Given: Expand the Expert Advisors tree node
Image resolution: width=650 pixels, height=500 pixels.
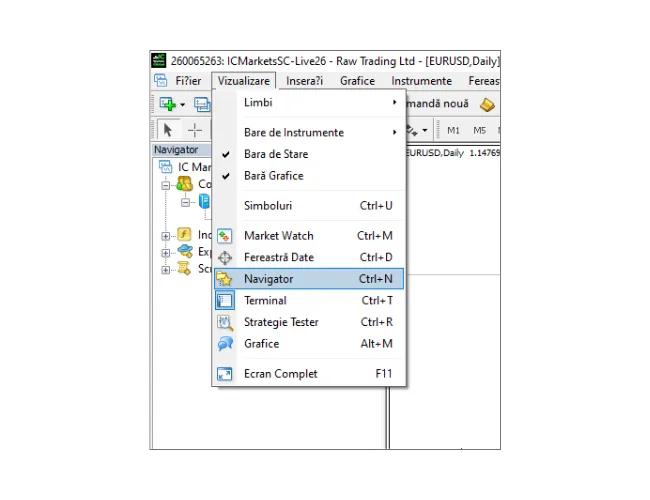Looking at the screenshot, I should 165,253.
